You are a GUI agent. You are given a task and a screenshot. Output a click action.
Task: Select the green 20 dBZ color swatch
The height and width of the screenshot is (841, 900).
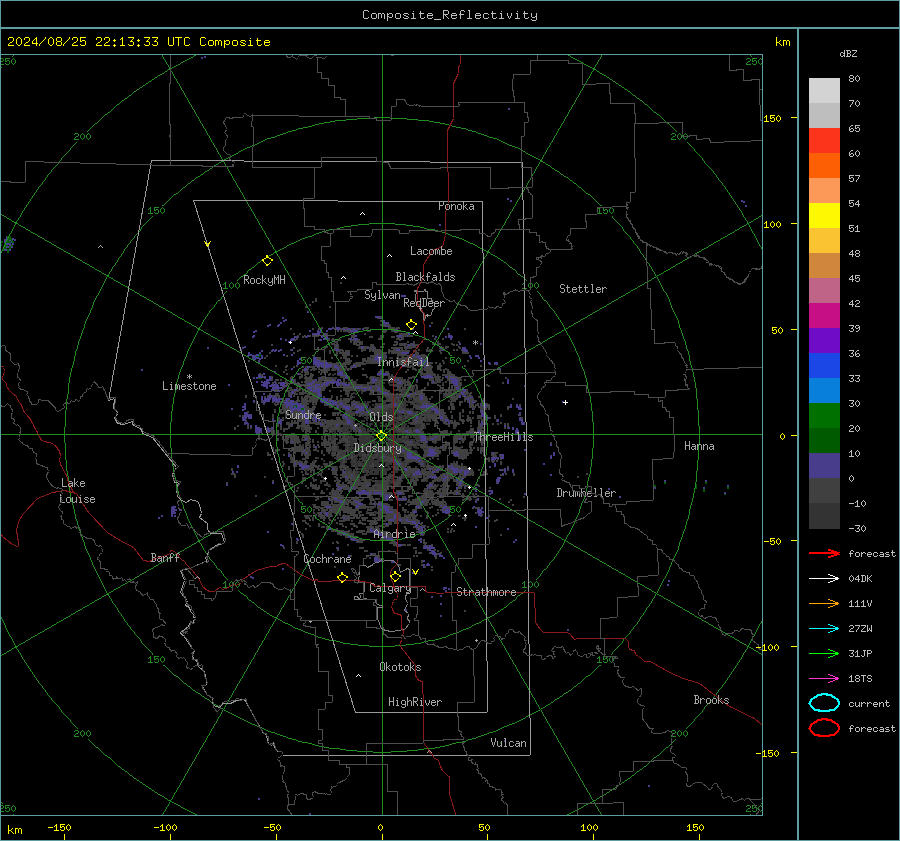pyautogui.click(x=824, y=416)
